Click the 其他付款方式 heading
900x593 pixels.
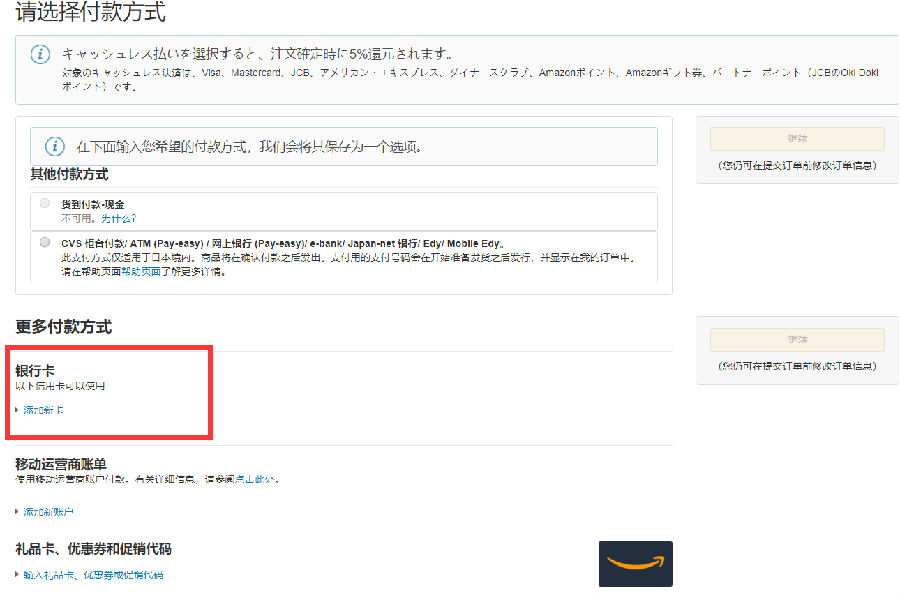tap(69, 174)
